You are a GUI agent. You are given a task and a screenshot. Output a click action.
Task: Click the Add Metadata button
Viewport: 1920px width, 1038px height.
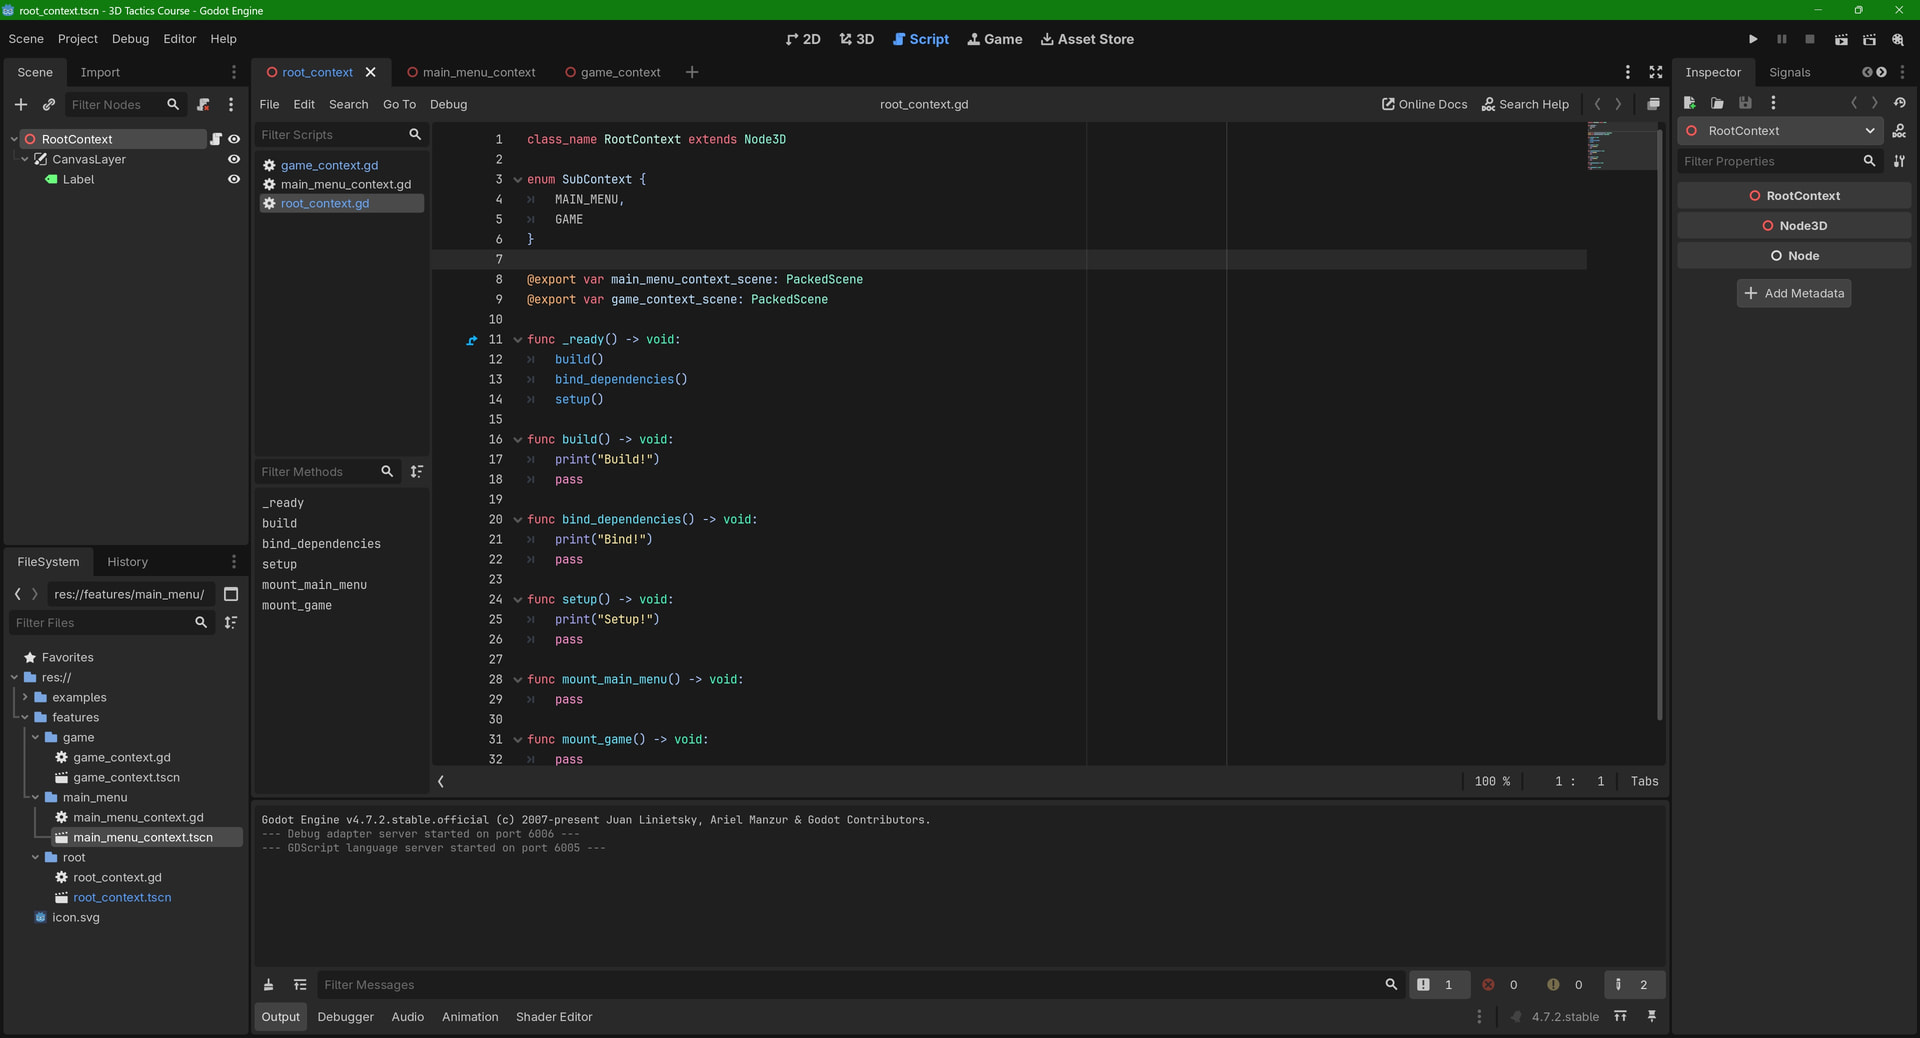pyautogui.click(x=1794, y=293)
